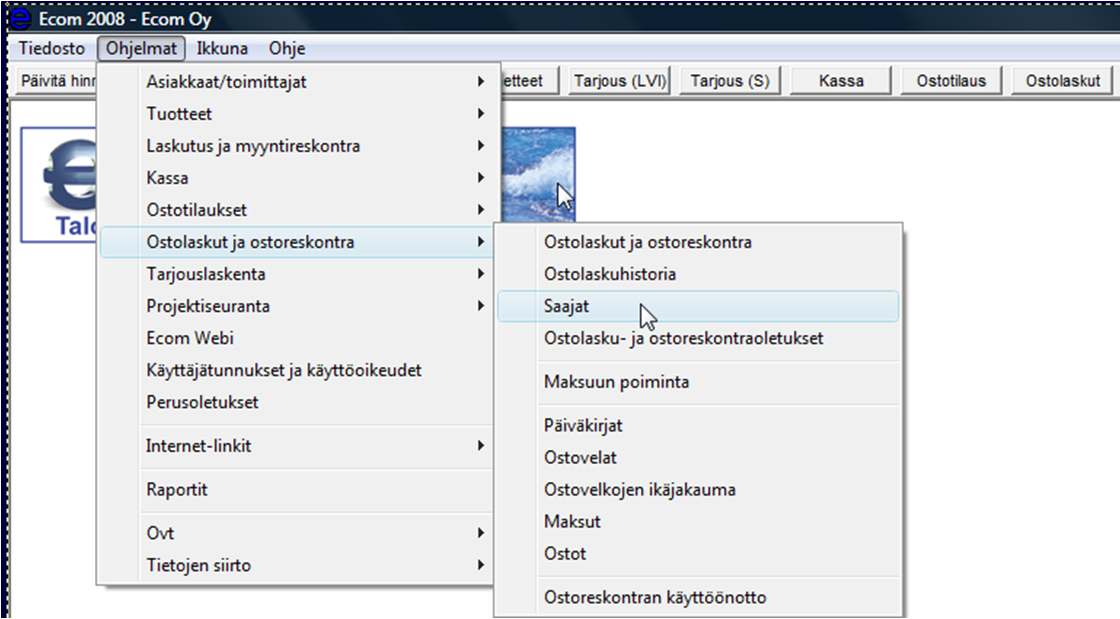This screenshot has width=1120, height=619.
Task: Click the ocean wave picture
Action: [x=539, y=175]
